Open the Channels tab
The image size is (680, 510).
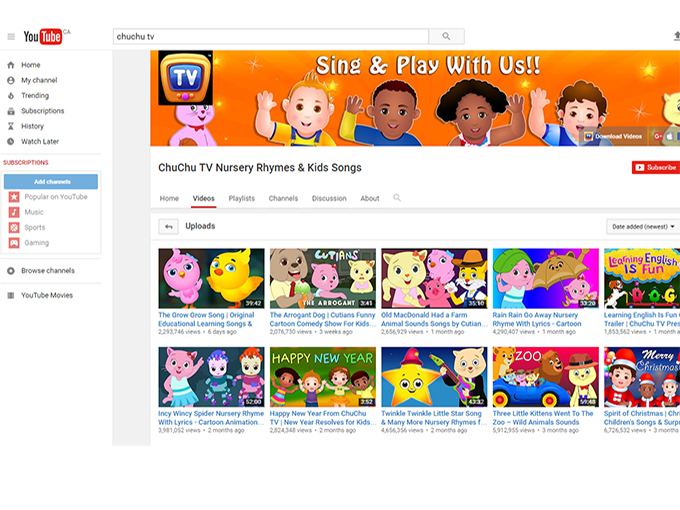[x=283, y=198]
